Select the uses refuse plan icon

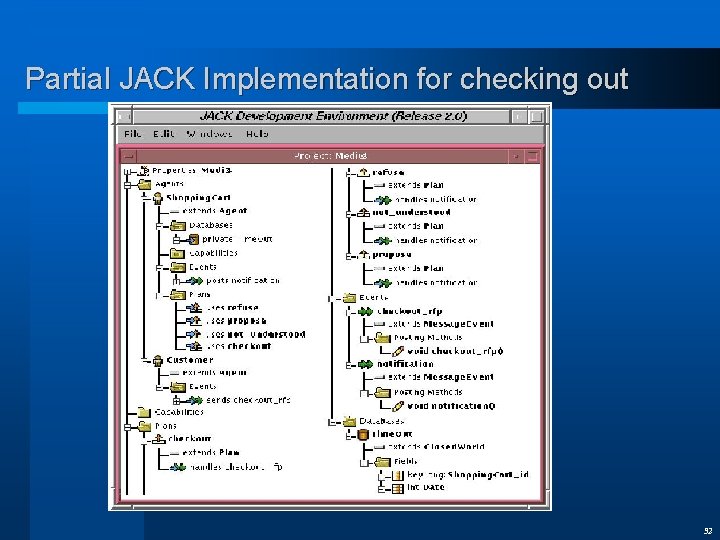(194, 308)
